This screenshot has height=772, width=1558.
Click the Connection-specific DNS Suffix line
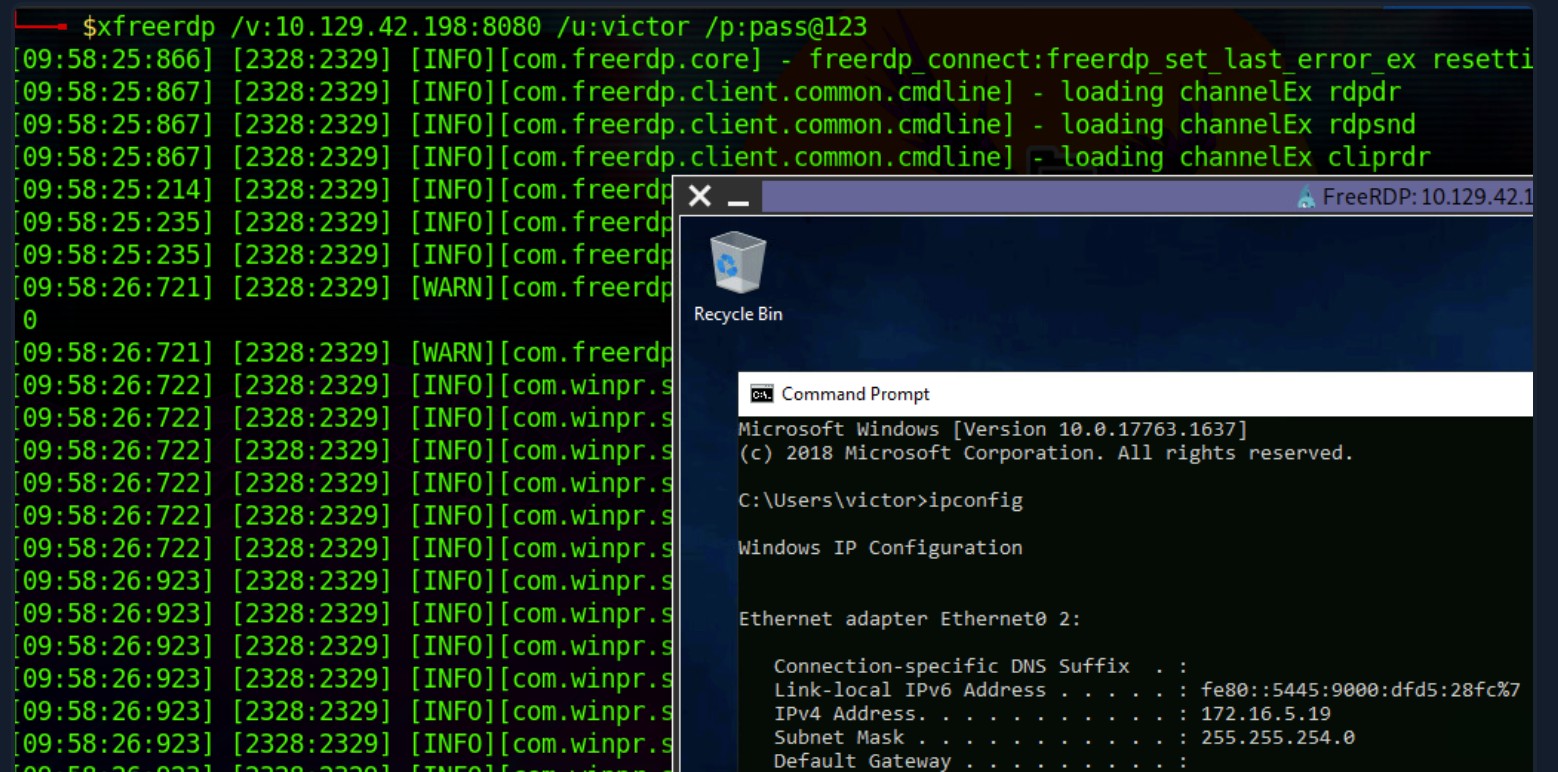point(980,666)
